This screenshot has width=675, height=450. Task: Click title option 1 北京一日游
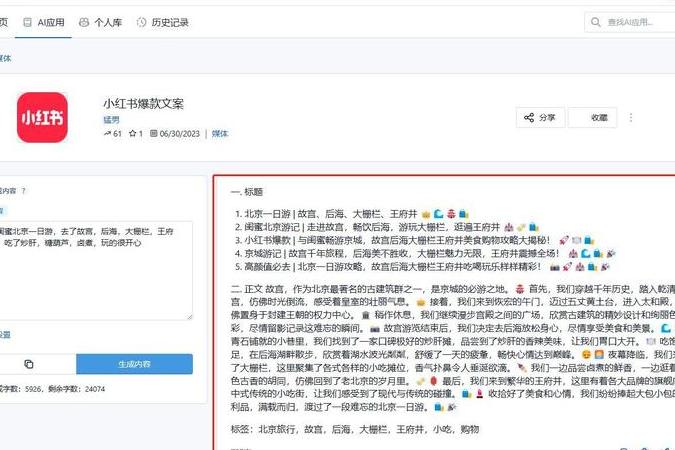point(352,214)
